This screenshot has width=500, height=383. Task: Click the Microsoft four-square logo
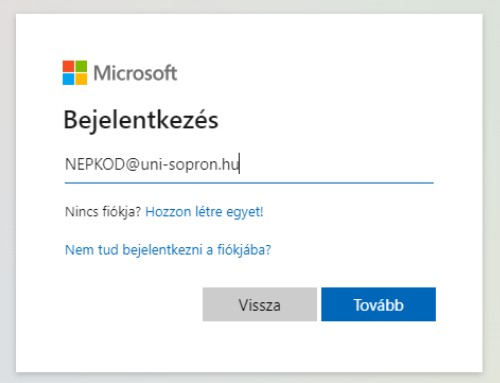coord(75,73)
